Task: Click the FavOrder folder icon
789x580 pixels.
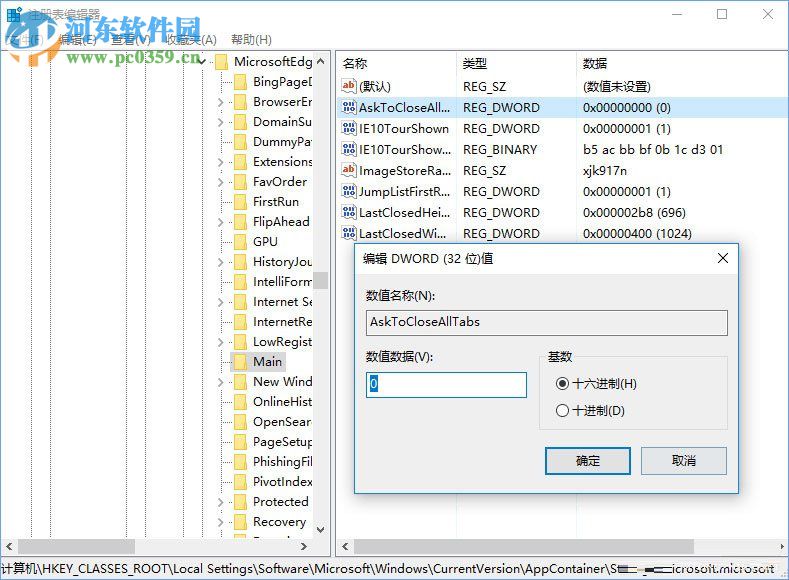Action: click(x=241, y=182)
